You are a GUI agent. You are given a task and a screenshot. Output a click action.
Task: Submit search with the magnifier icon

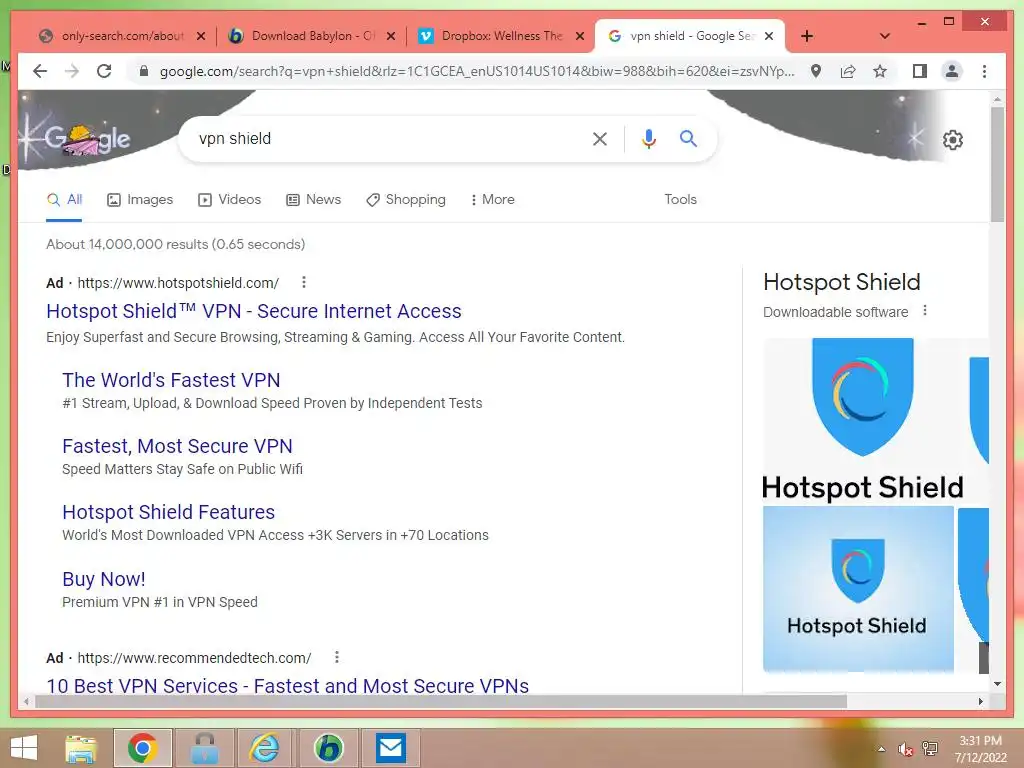[x=688, y=138]
